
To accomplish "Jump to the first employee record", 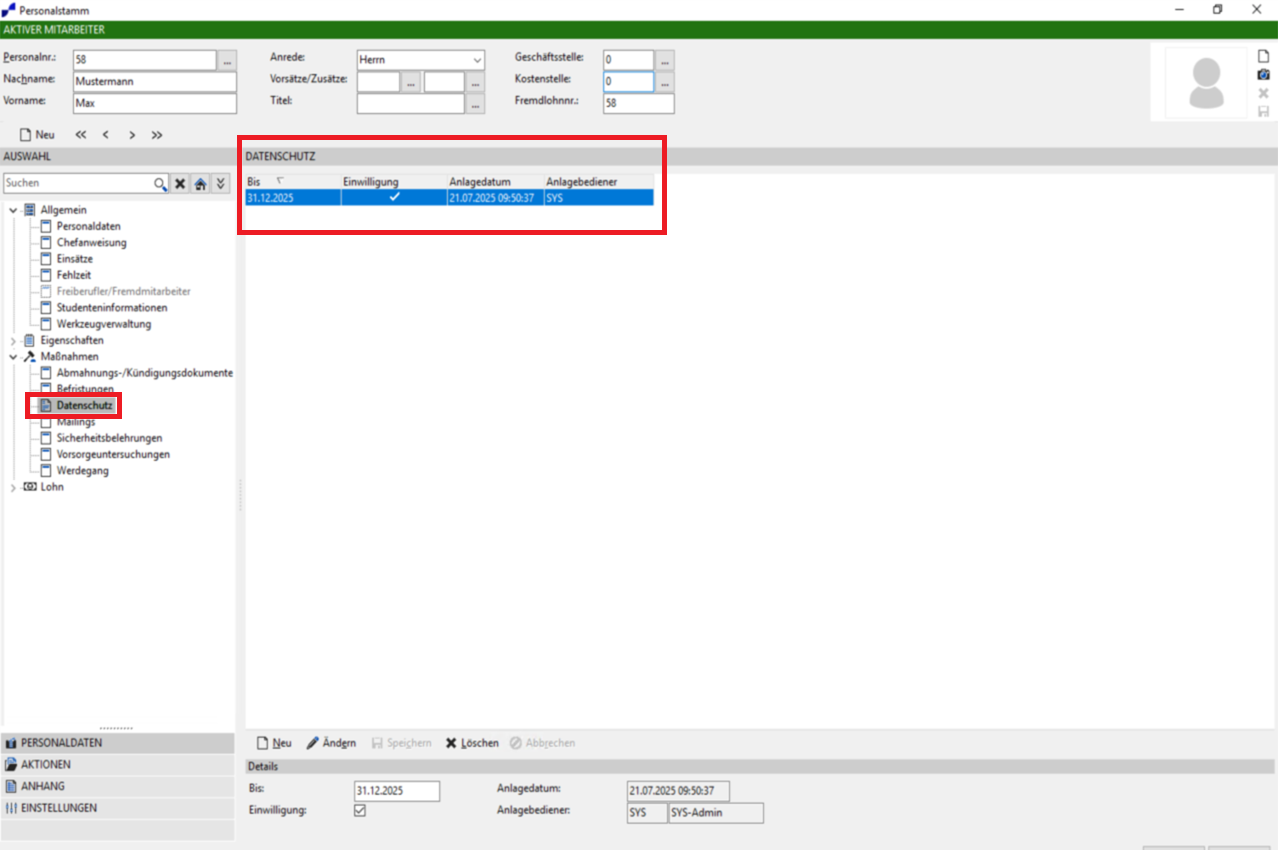I will tap(81, 135).
